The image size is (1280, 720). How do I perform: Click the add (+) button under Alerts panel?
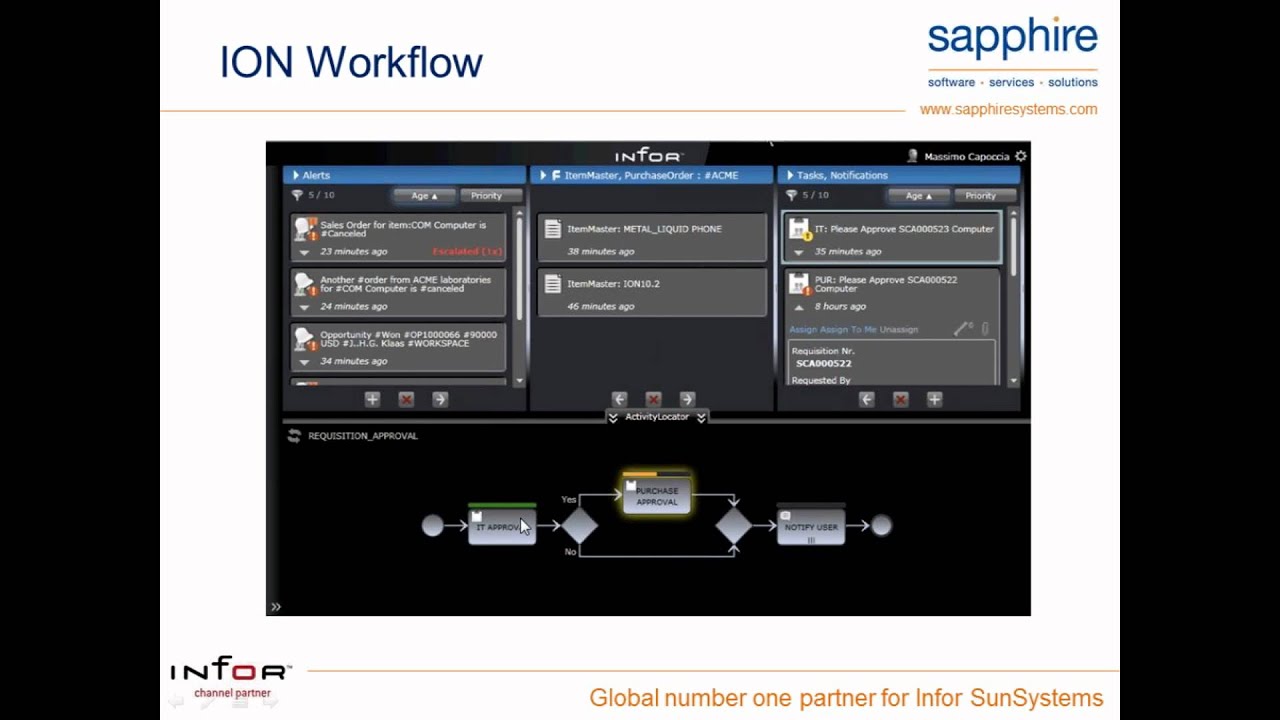click(372, 399)
